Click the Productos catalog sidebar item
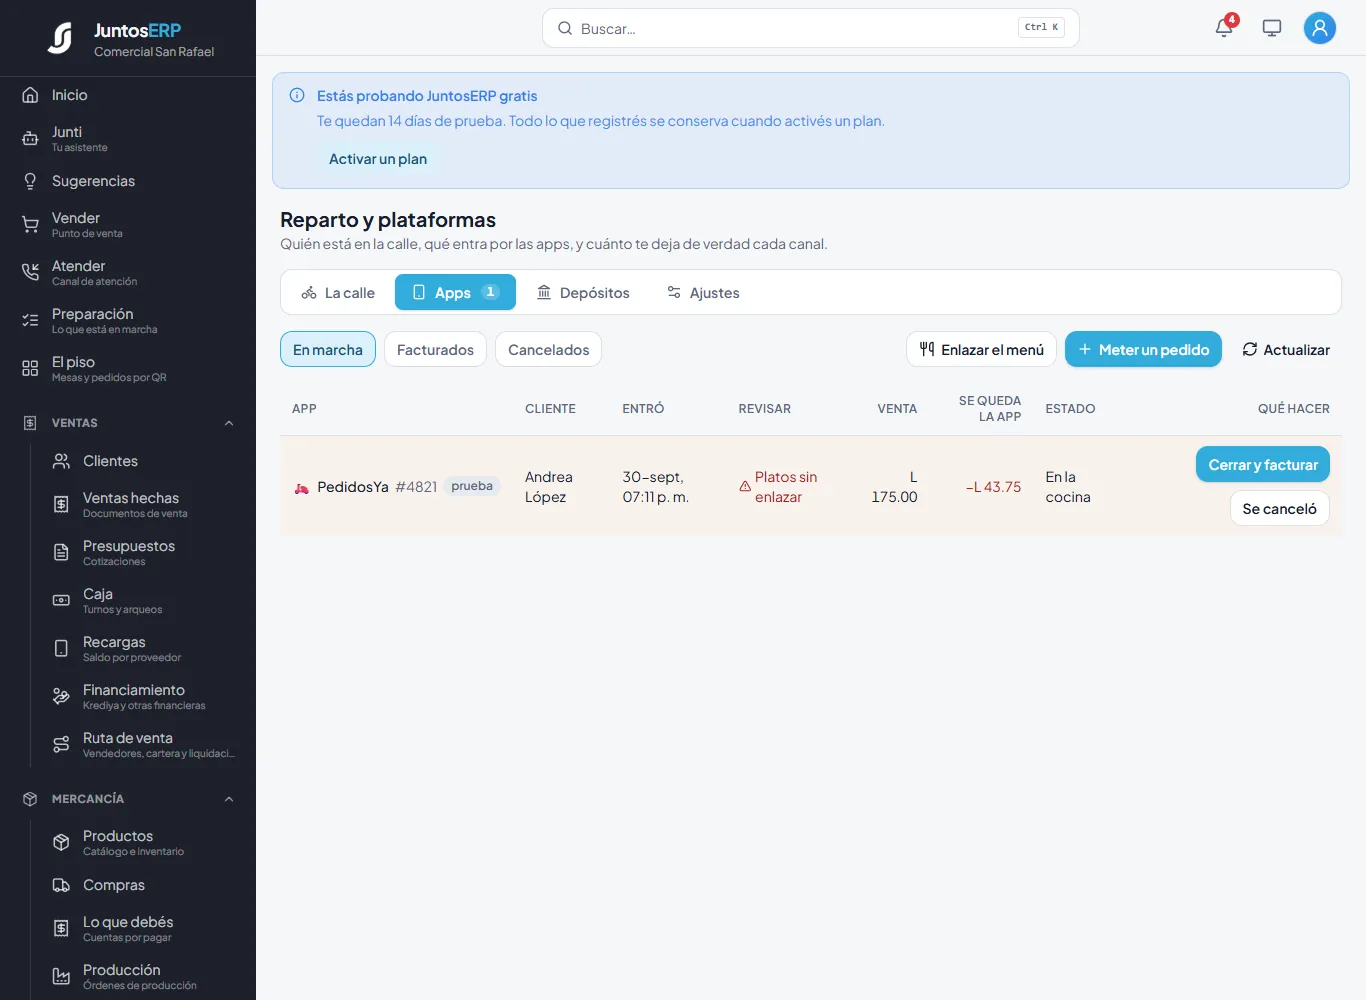 142,843
